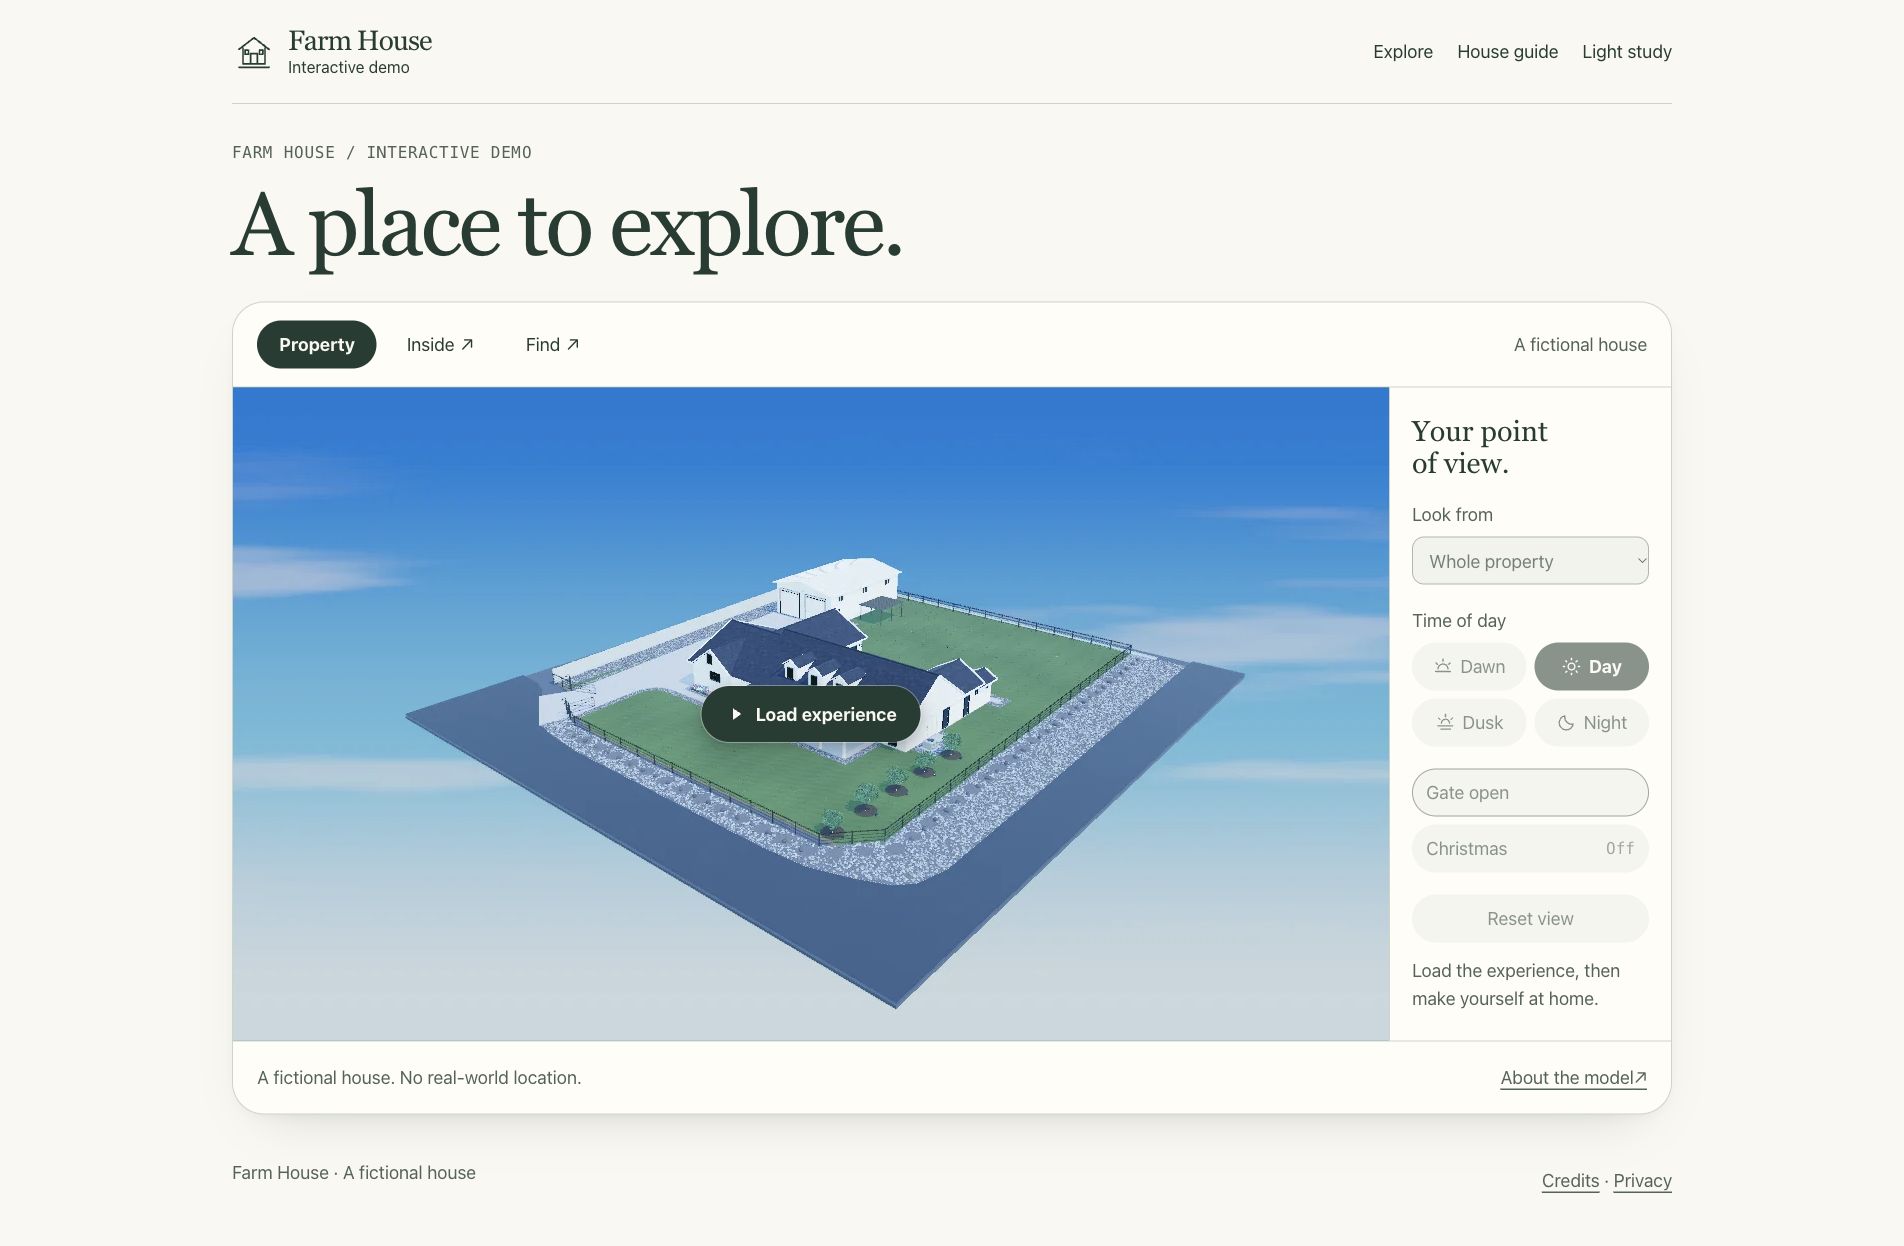Image resolution: width=1904 pixels, height=1246 pixels.
Task: Open the Look from dropdown
Action: [1530, 561]
